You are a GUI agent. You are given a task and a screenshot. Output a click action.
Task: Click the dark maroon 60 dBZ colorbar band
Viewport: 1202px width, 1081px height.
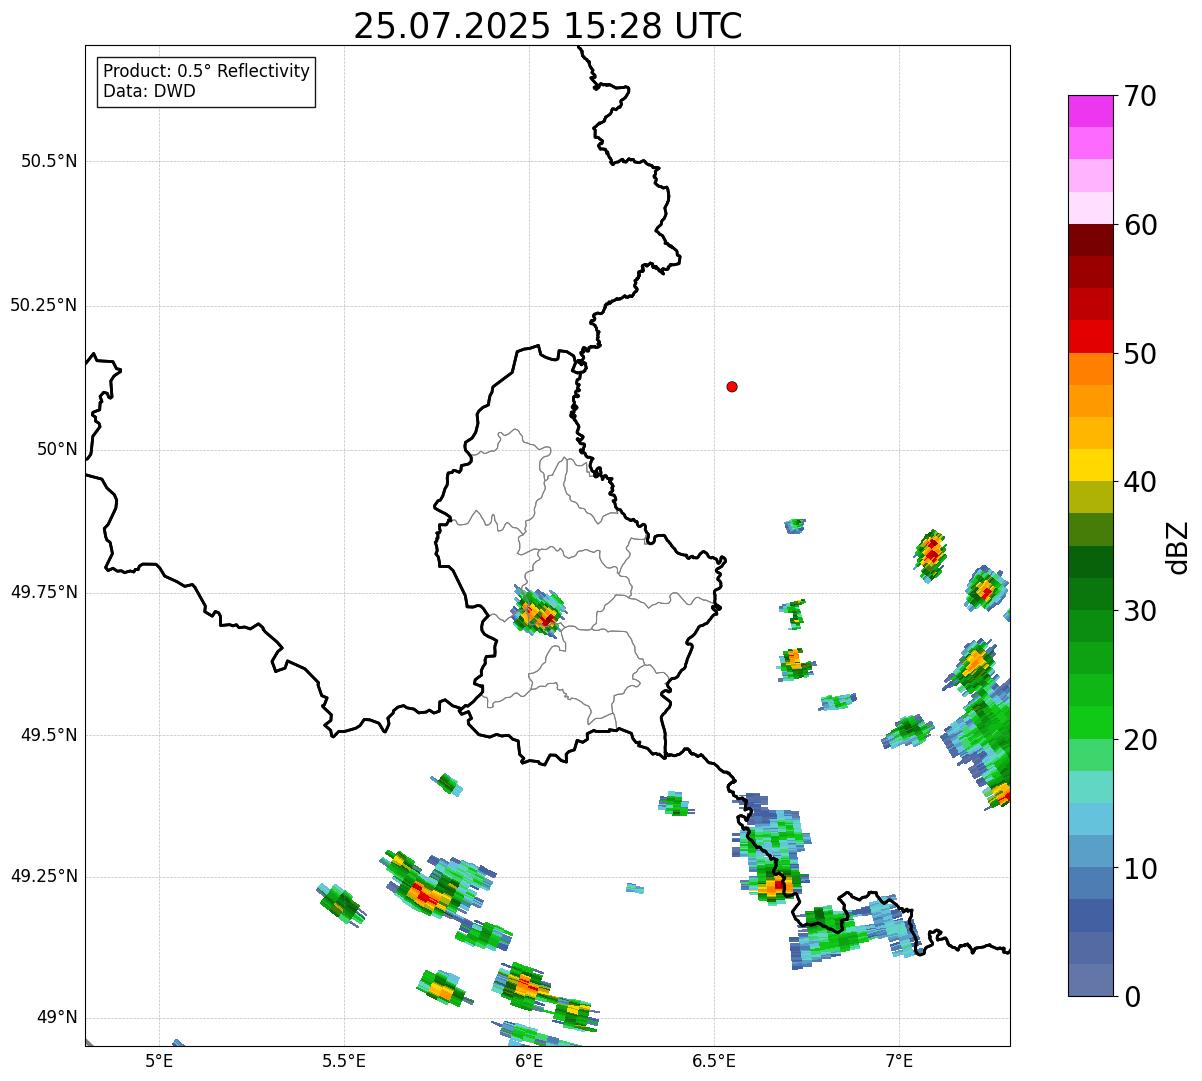(x=1091, y=240)
